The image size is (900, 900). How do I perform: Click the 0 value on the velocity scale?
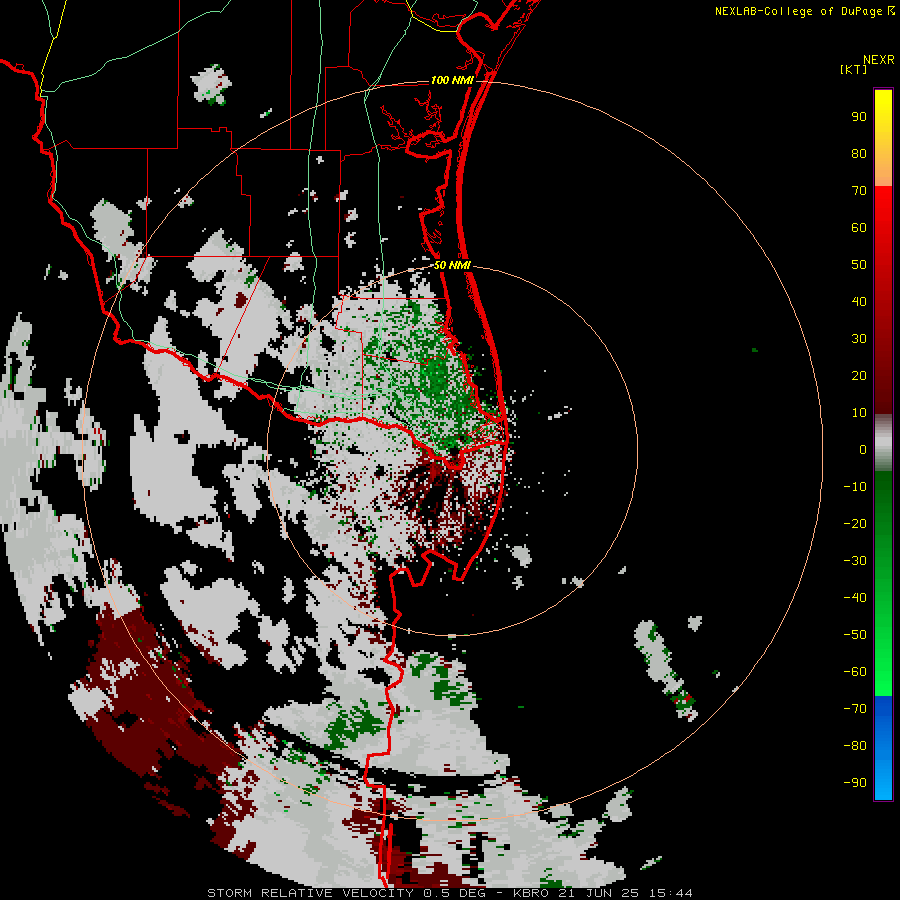[x=863, y=449]
